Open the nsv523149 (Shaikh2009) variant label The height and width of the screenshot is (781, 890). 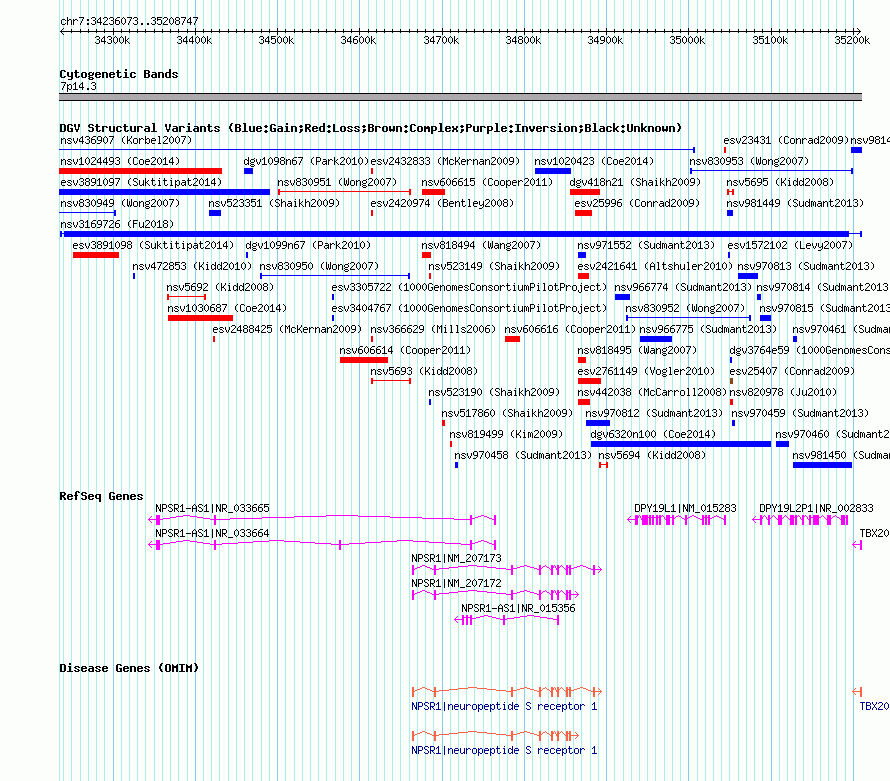click(x=494, y=266)
